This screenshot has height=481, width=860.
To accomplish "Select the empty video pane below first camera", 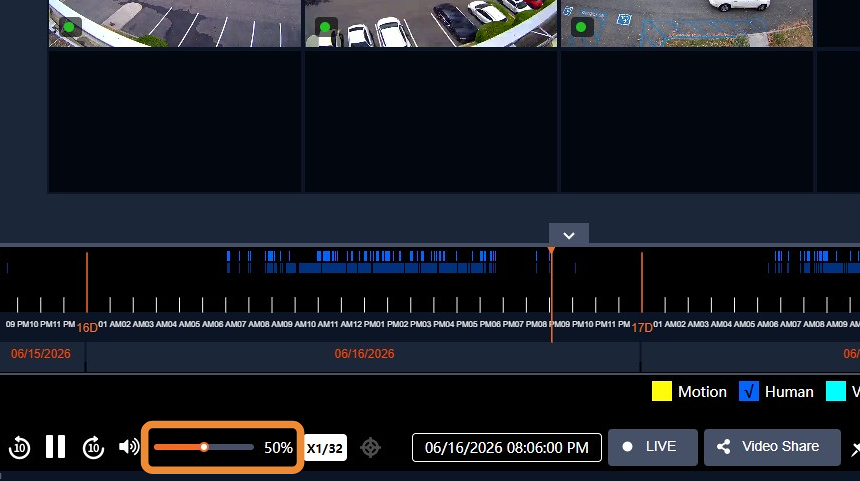I will [175, 121].
